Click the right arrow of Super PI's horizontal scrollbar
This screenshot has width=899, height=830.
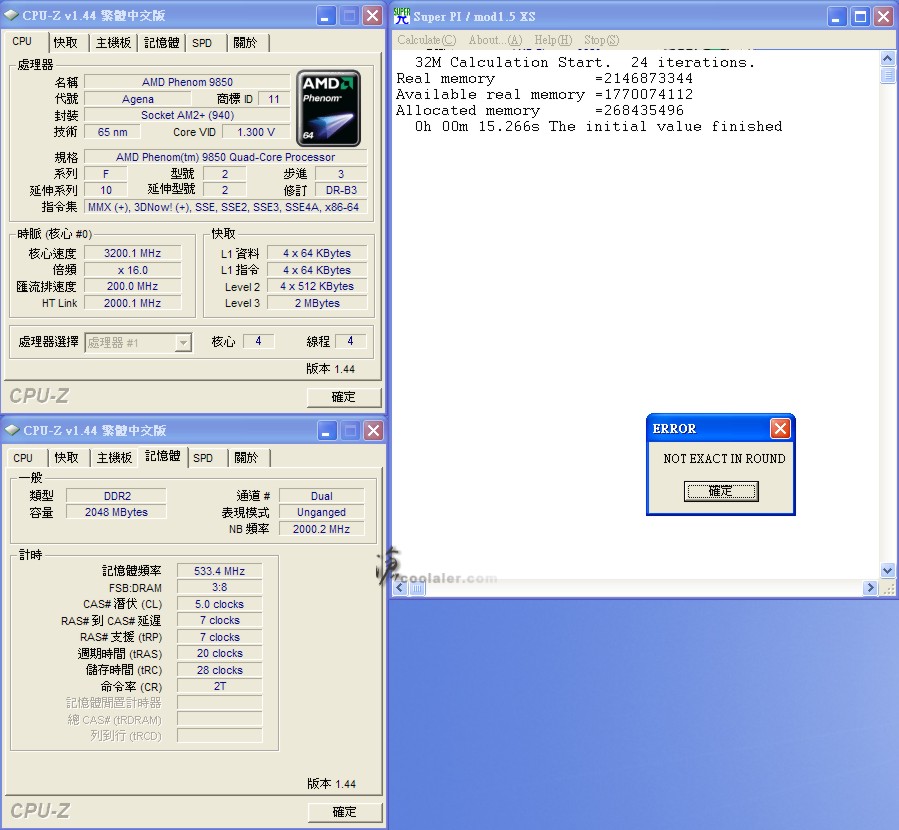(870, 588)
